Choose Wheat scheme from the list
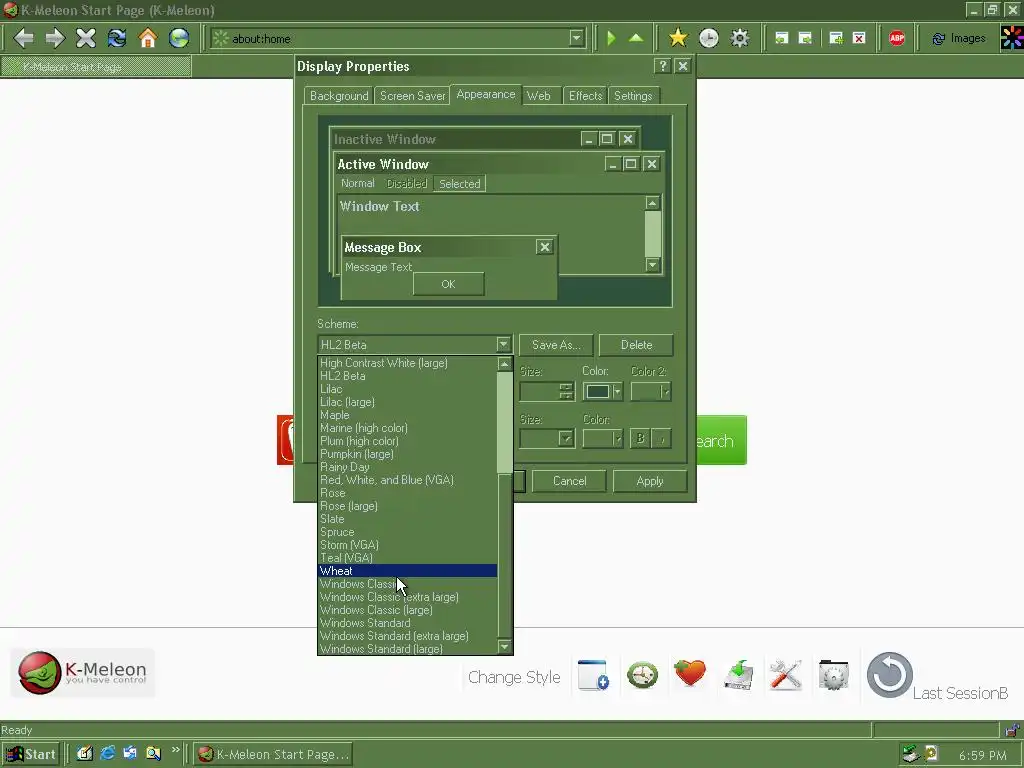The image size is (1024, 768). 408,571
